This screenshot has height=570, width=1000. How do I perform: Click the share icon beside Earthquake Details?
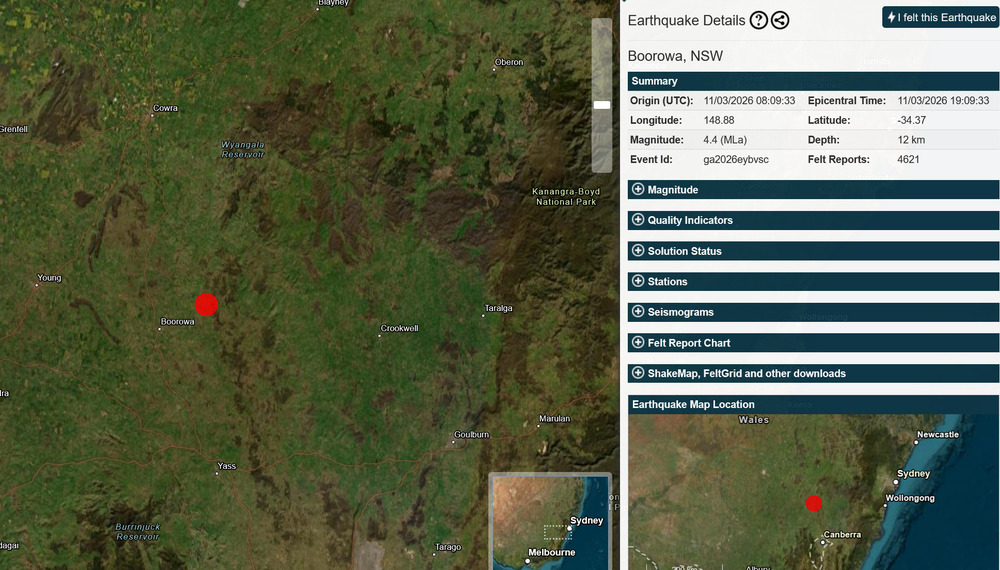tap(780, 20)
